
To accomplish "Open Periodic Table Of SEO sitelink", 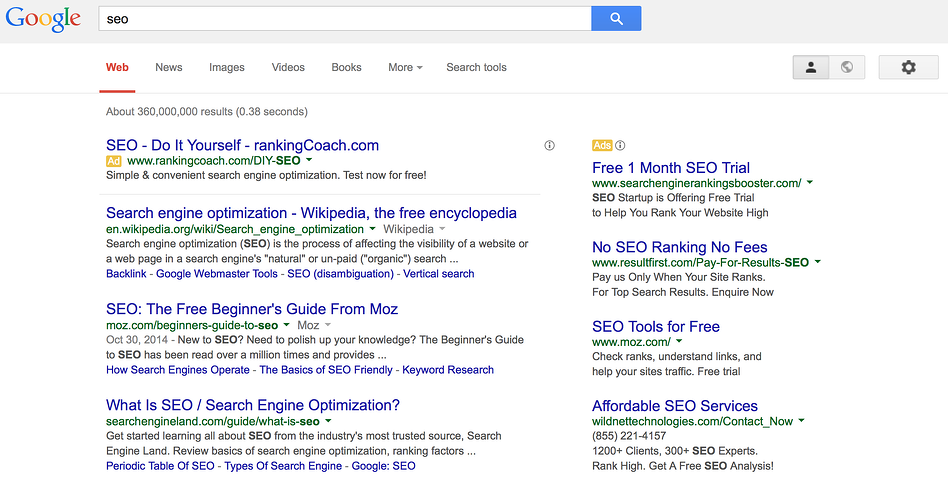I will (160, 466).
